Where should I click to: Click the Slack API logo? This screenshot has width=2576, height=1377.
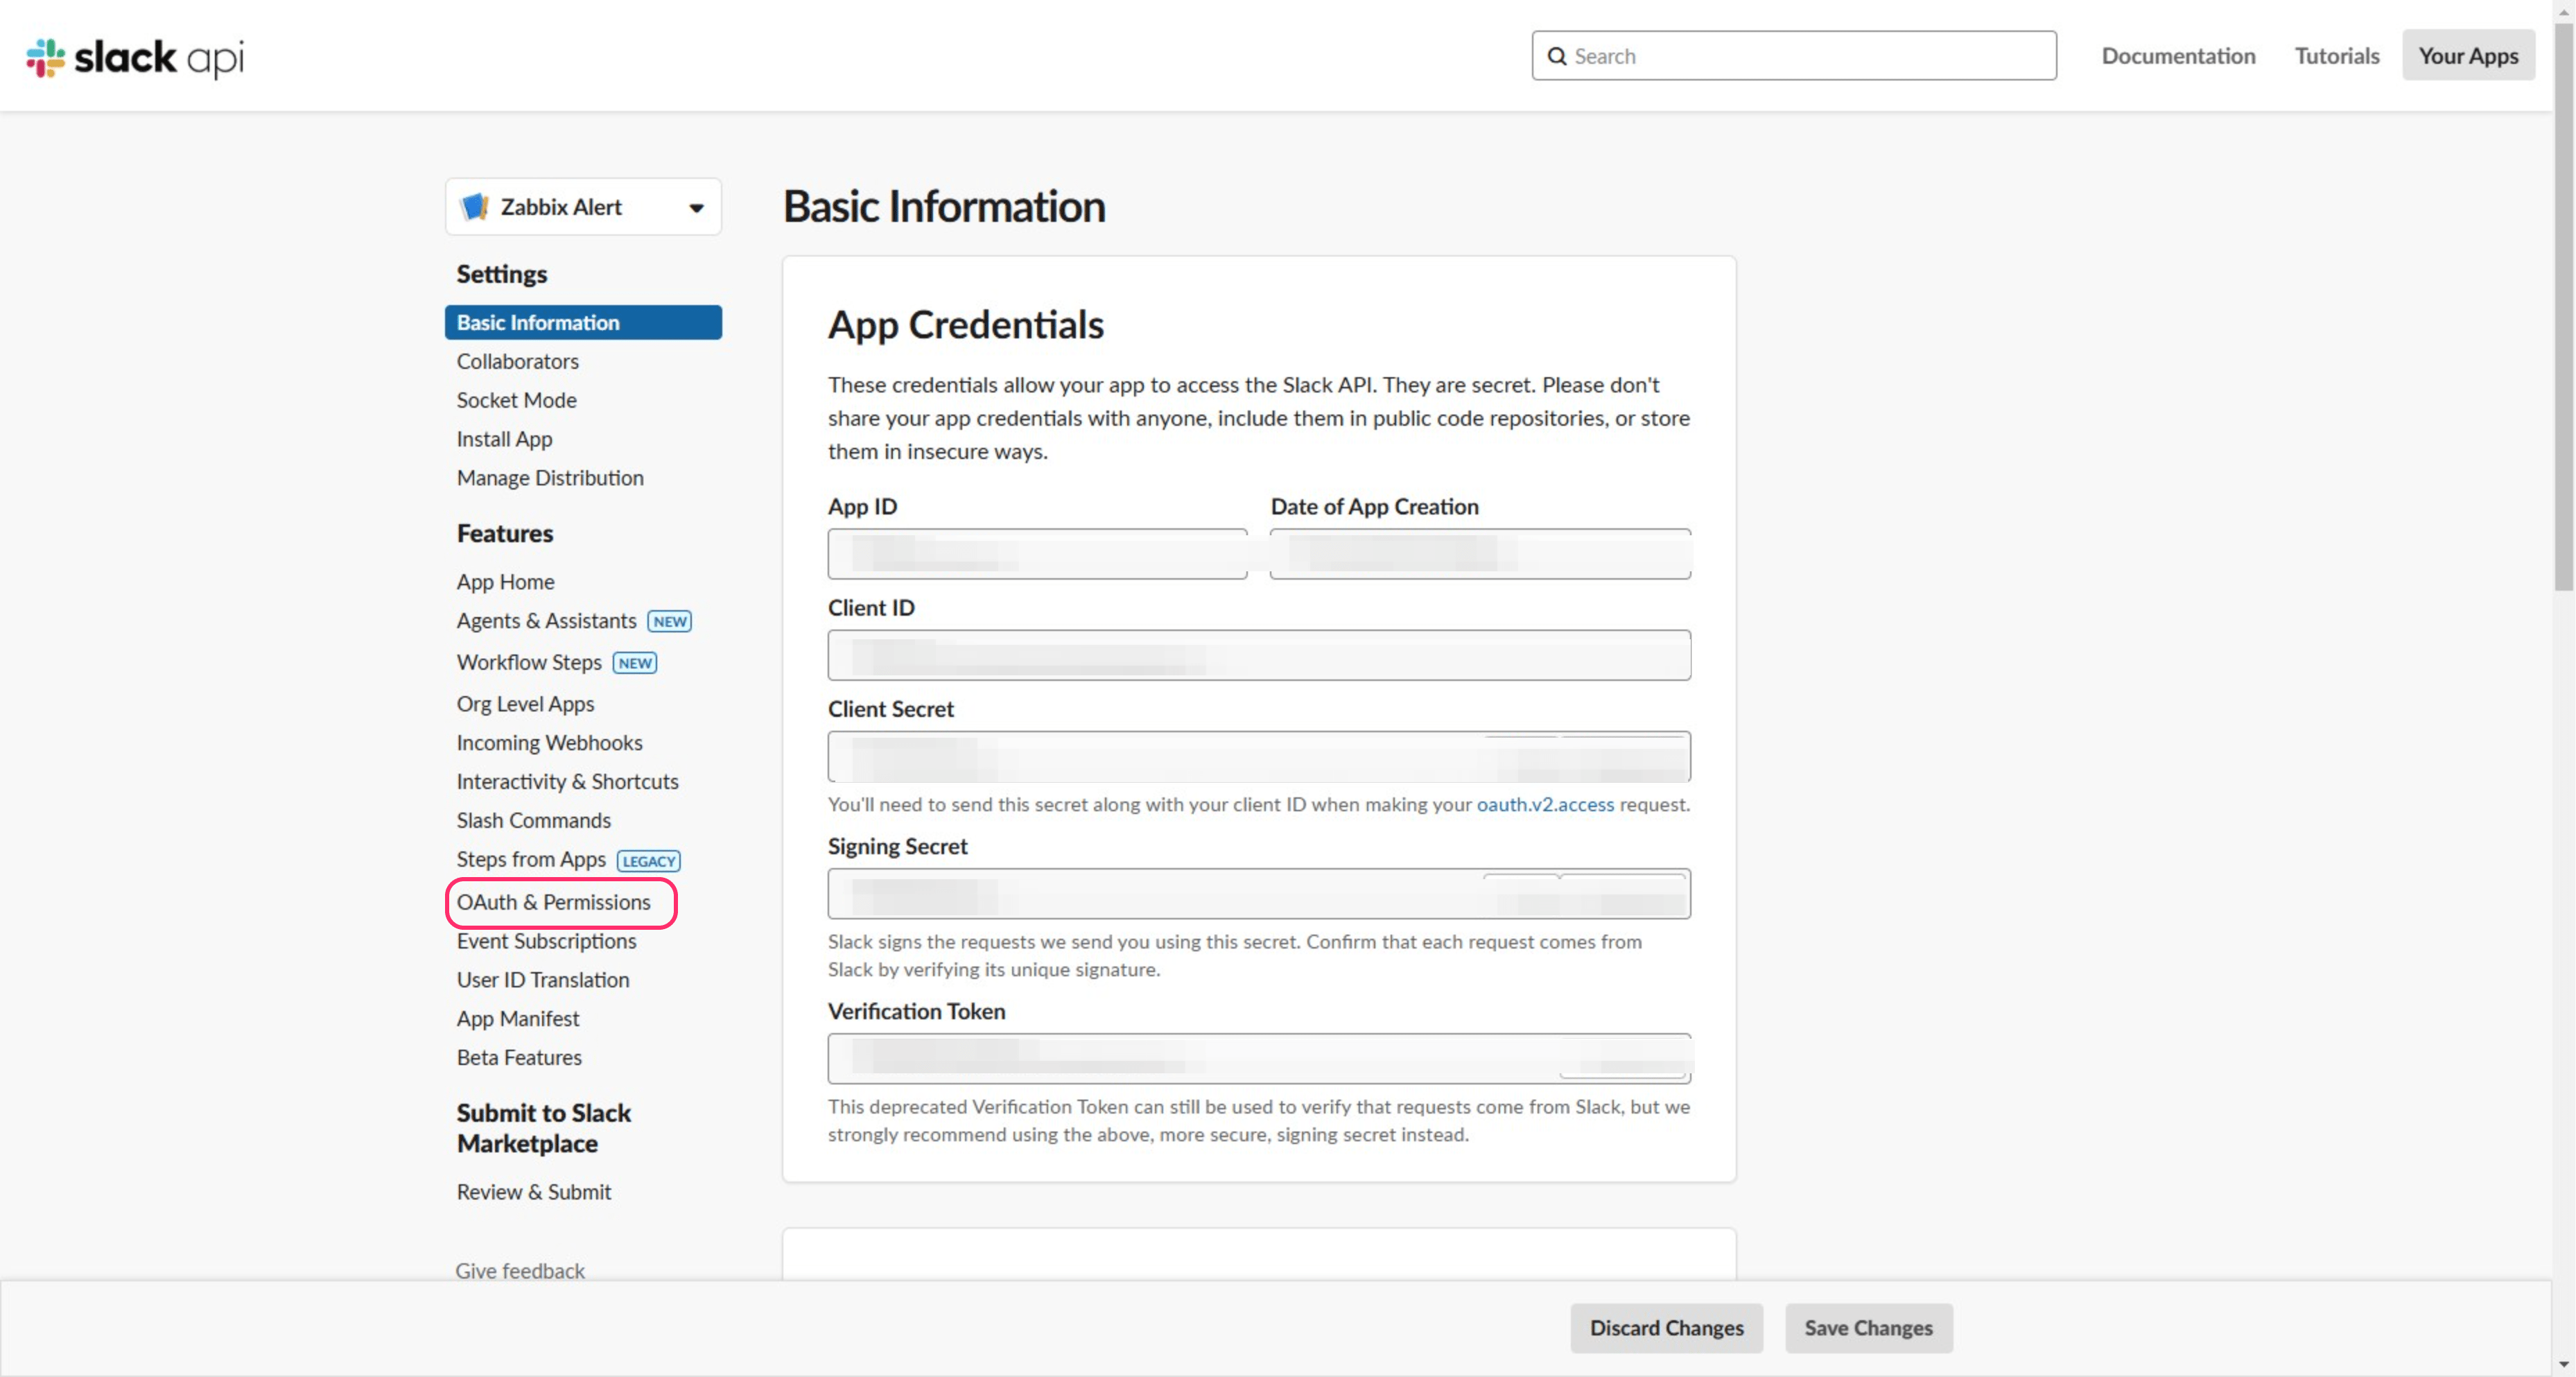point(135,57)
